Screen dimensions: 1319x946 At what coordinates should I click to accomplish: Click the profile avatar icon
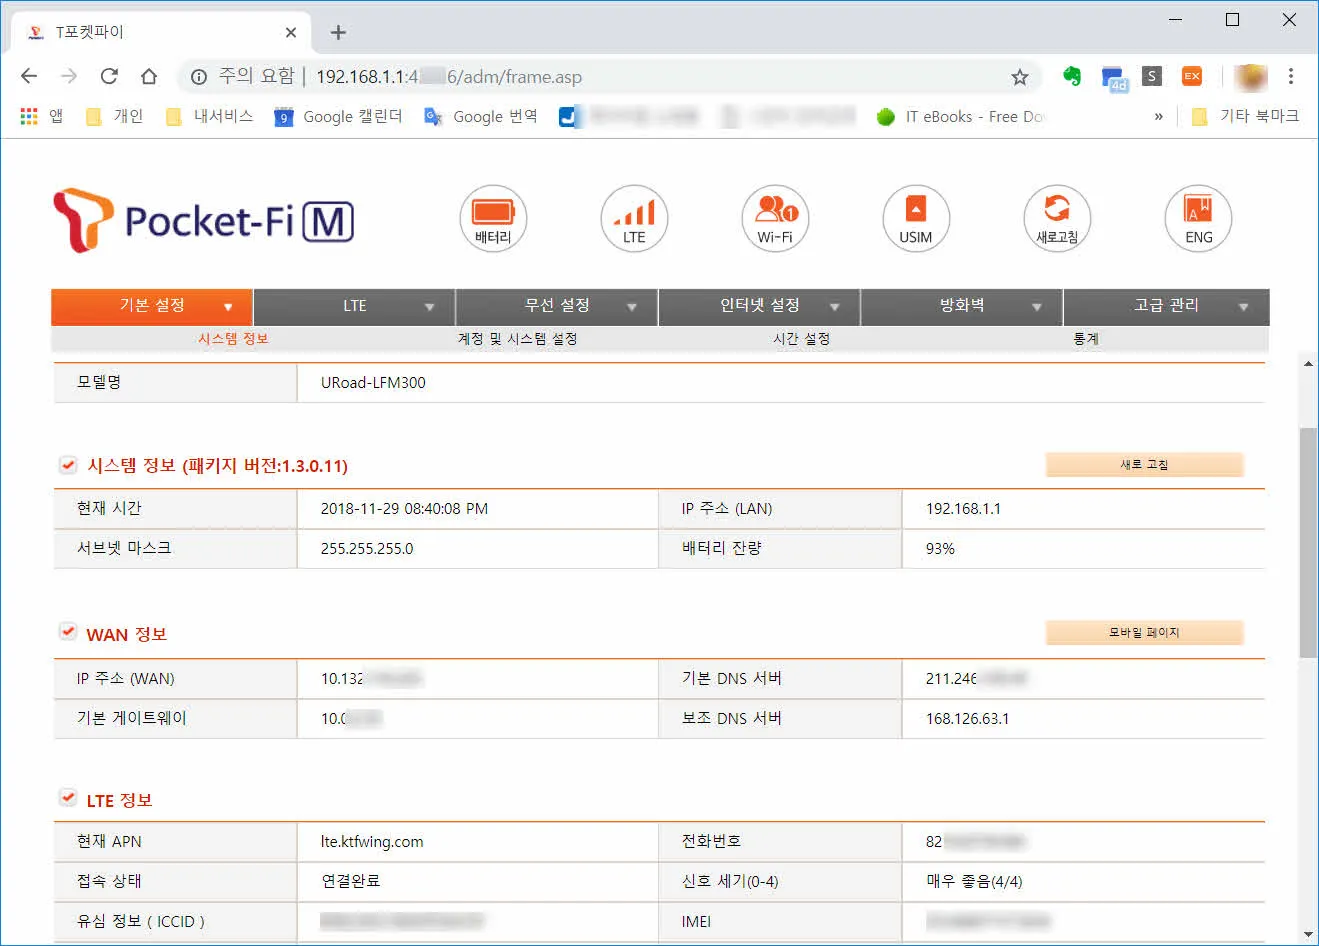coord(1251,77)
